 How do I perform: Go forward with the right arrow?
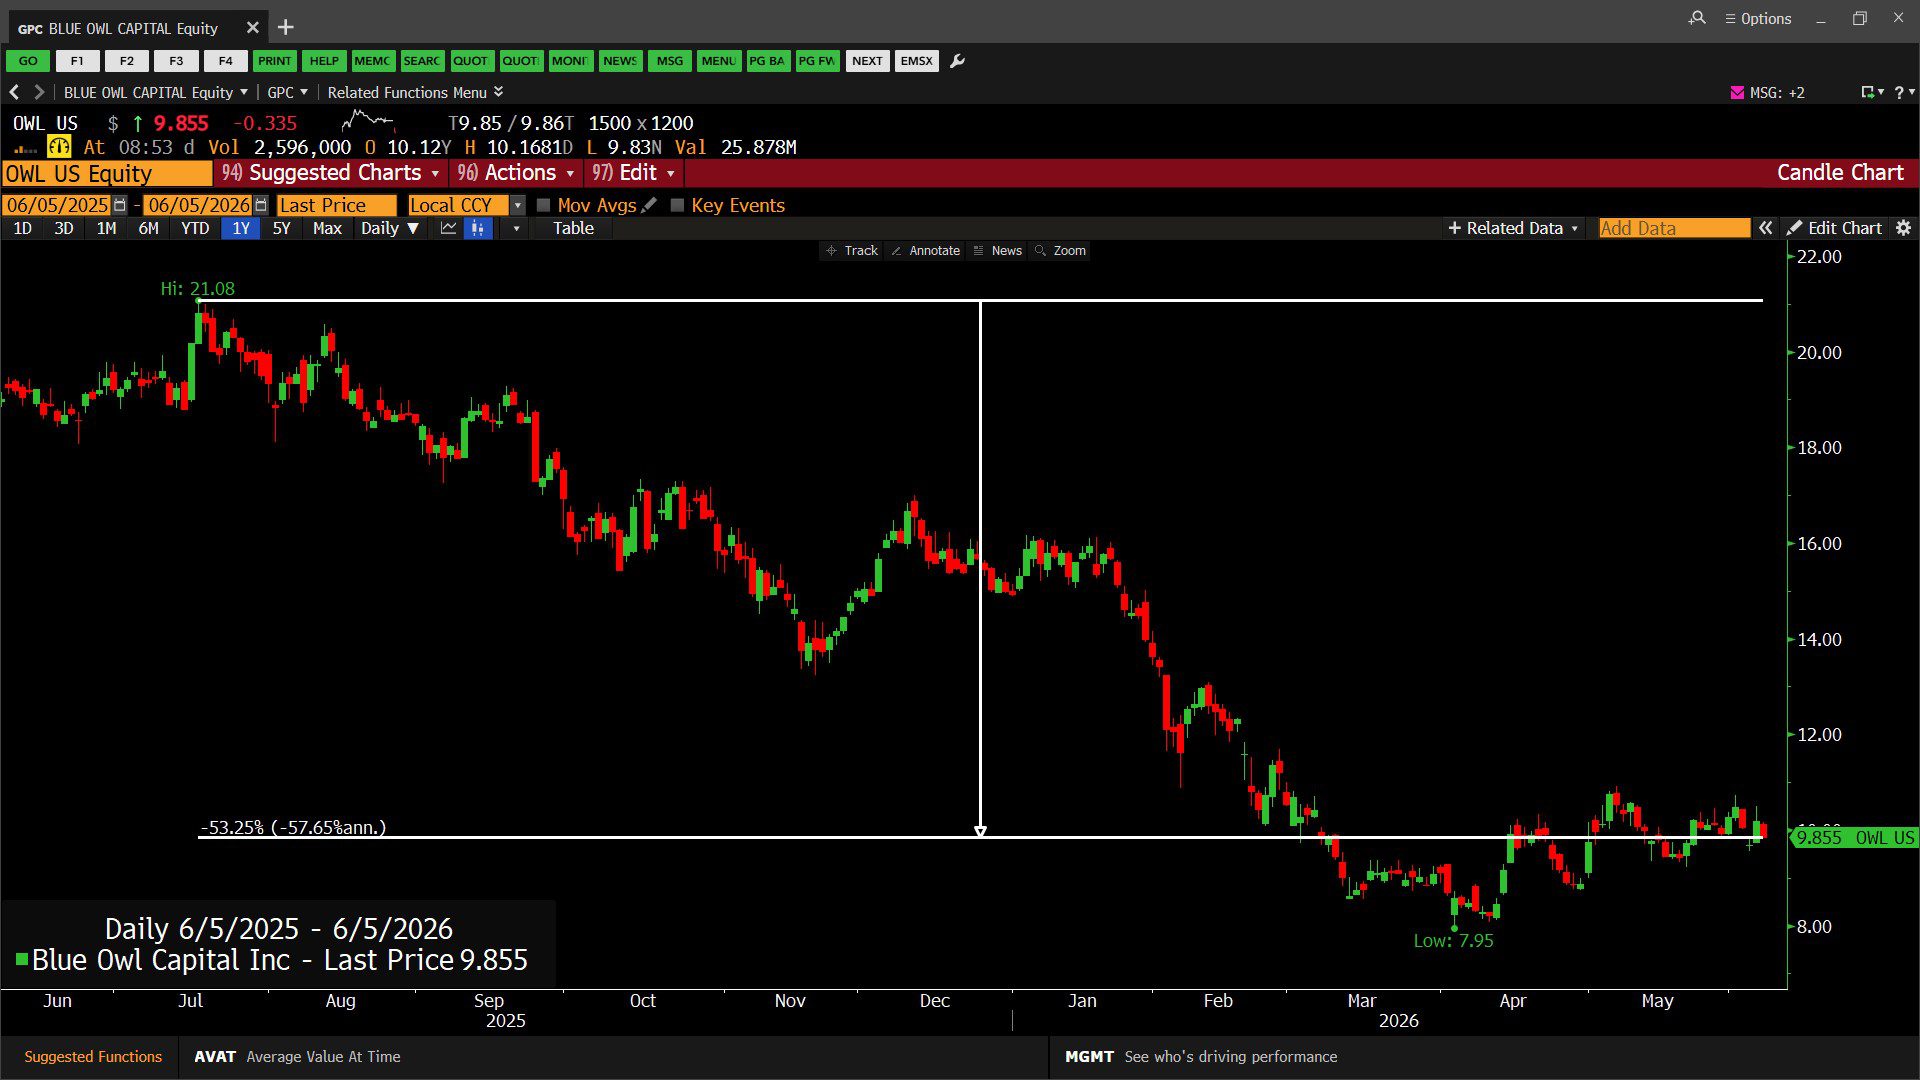point(39,92)
